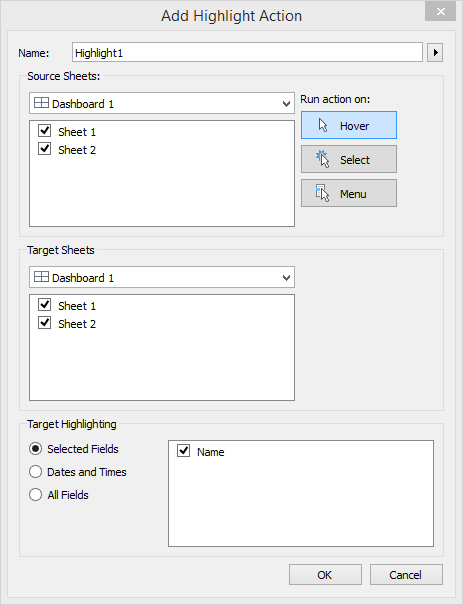Screen dimensions: 463x605
Task: Select the Selected Fields radio option
Action: pos(35,449)
